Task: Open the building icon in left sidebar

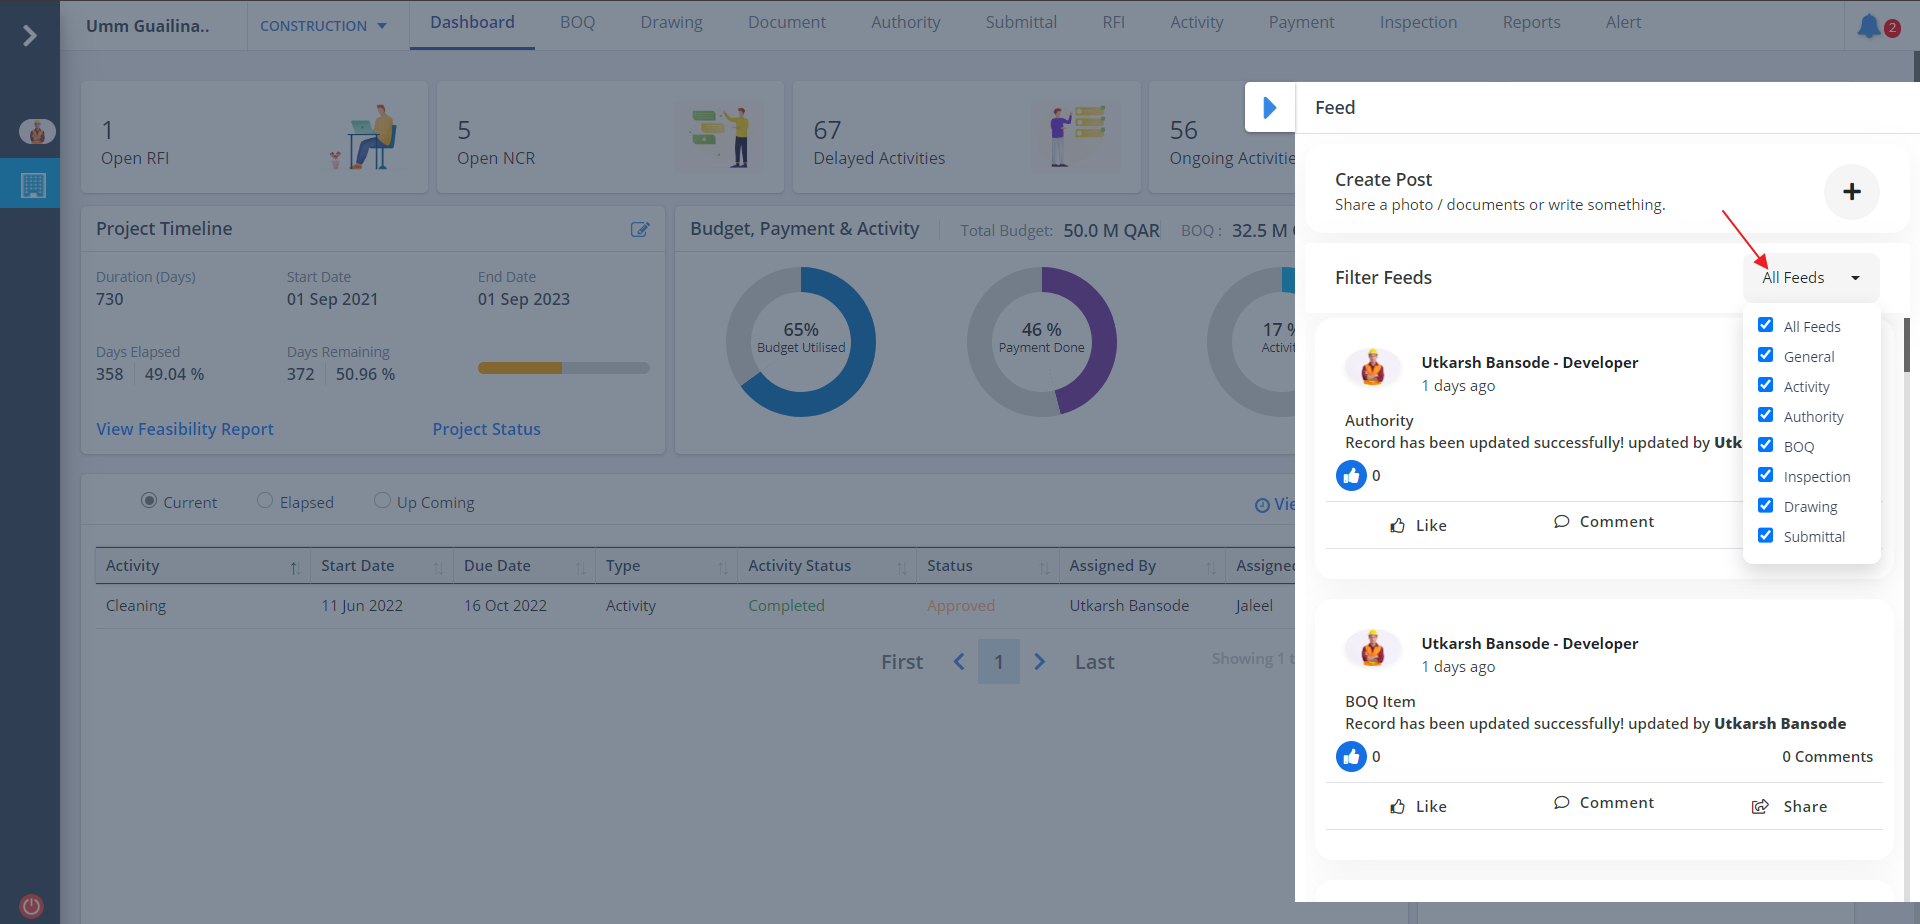Action: pos(33,185)
